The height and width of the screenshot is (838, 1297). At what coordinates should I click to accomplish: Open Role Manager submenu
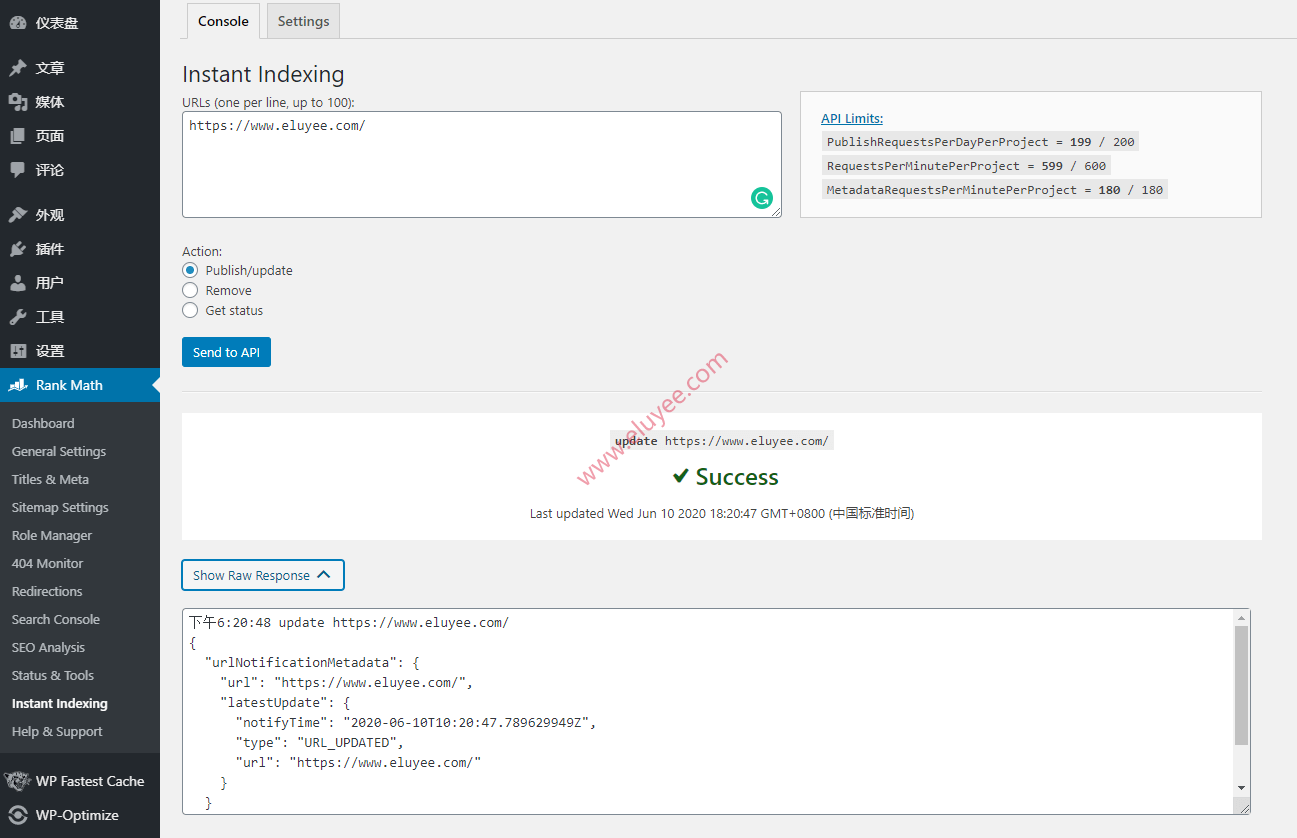click(52, 535)
